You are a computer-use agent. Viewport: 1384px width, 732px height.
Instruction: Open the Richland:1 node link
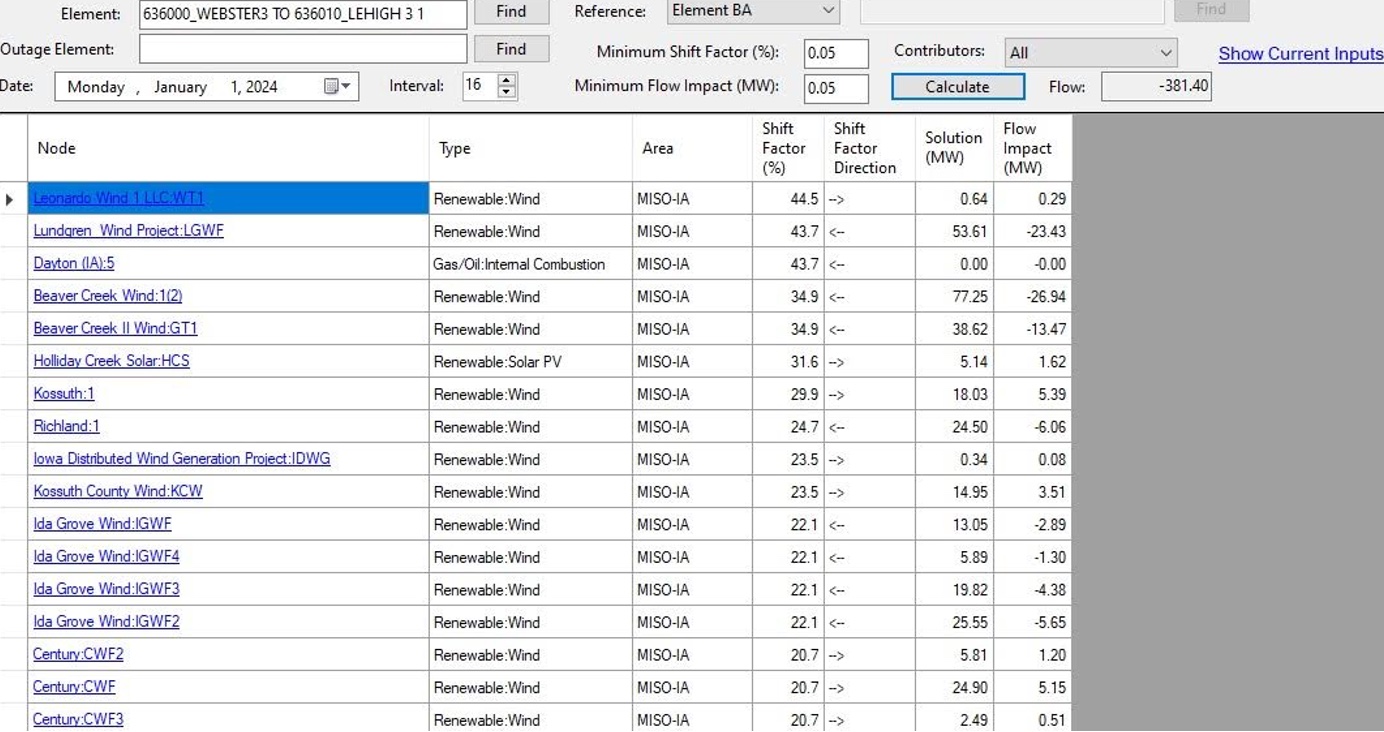pyautogui.click(x=66, y=426)
